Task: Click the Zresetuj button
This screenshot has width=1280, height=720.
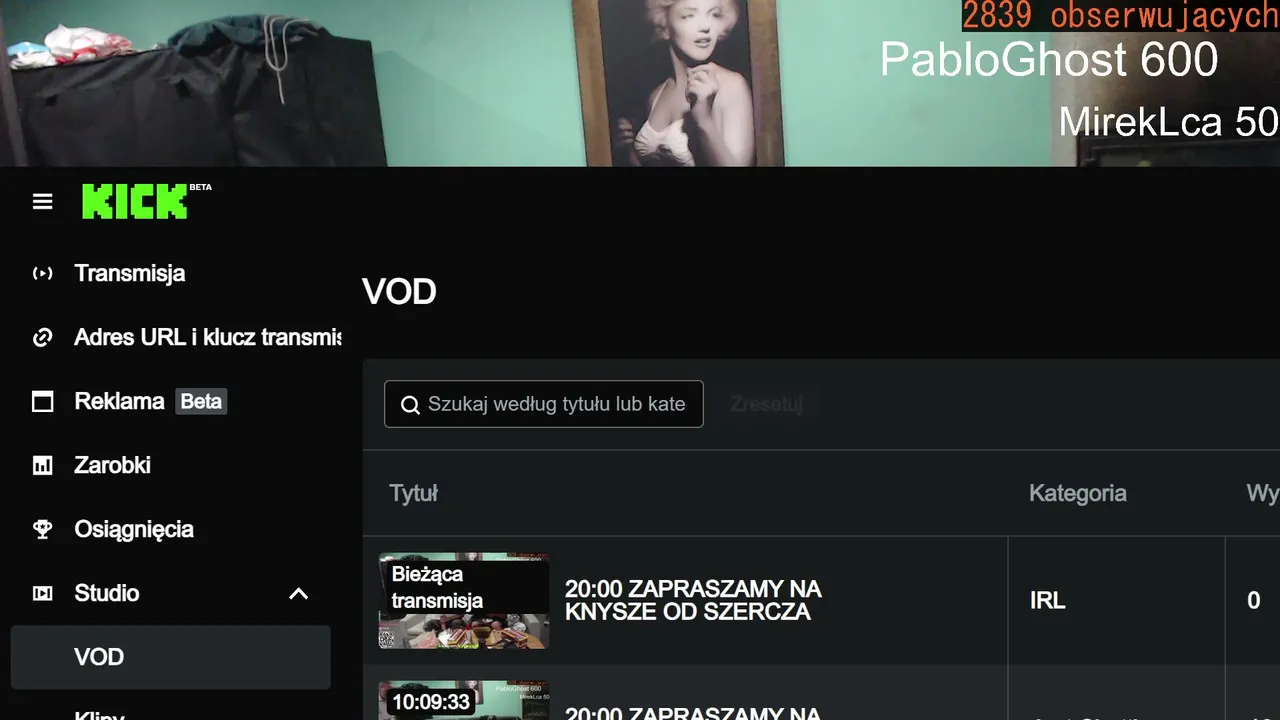Action: point(766,404)
